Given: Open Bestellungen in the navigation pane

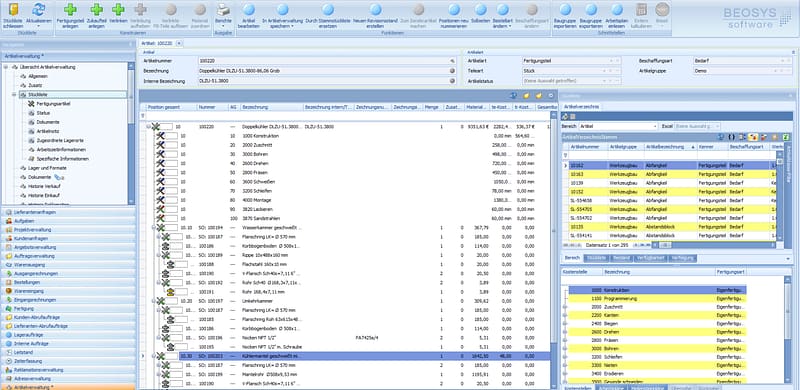Looking at the screenshot, I should tap(68, 282).
